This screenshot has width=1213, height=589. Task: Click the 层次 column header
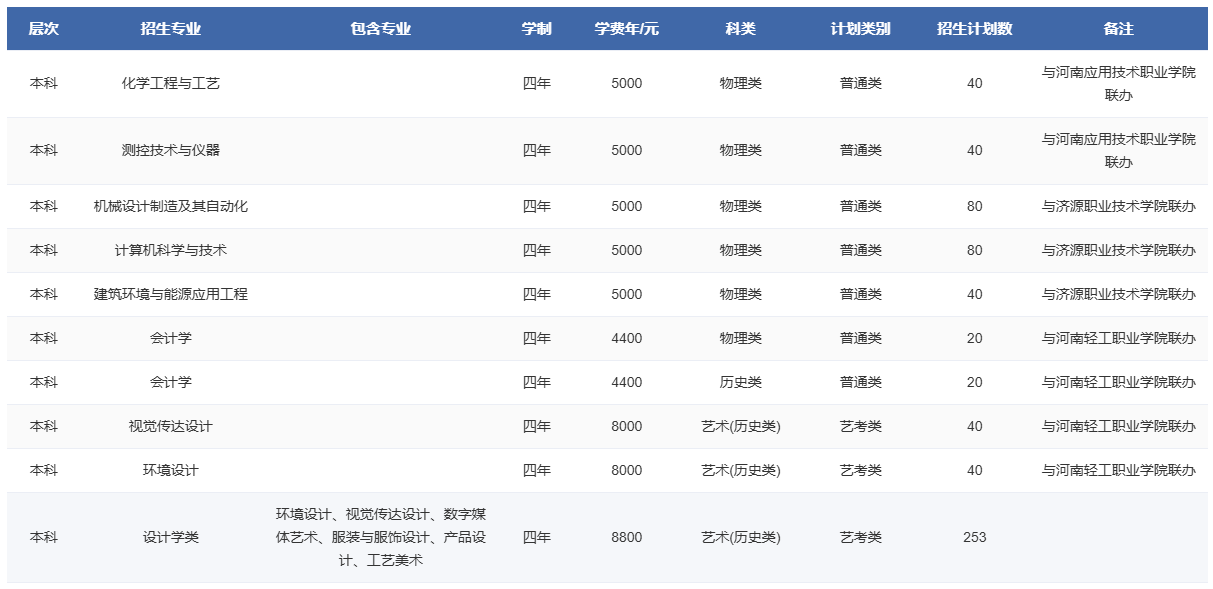[x=44, y=29]
